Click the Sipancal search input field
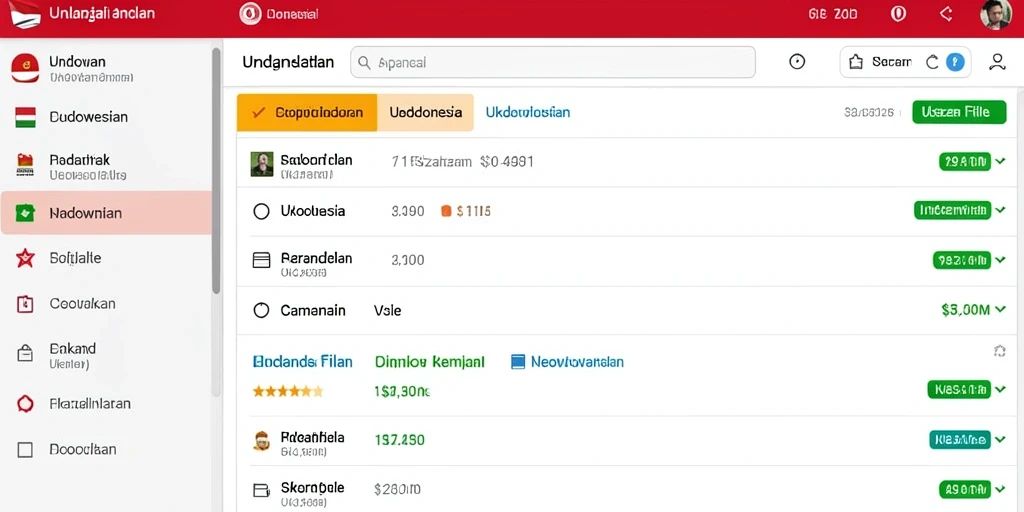 (x=553, y=62)
